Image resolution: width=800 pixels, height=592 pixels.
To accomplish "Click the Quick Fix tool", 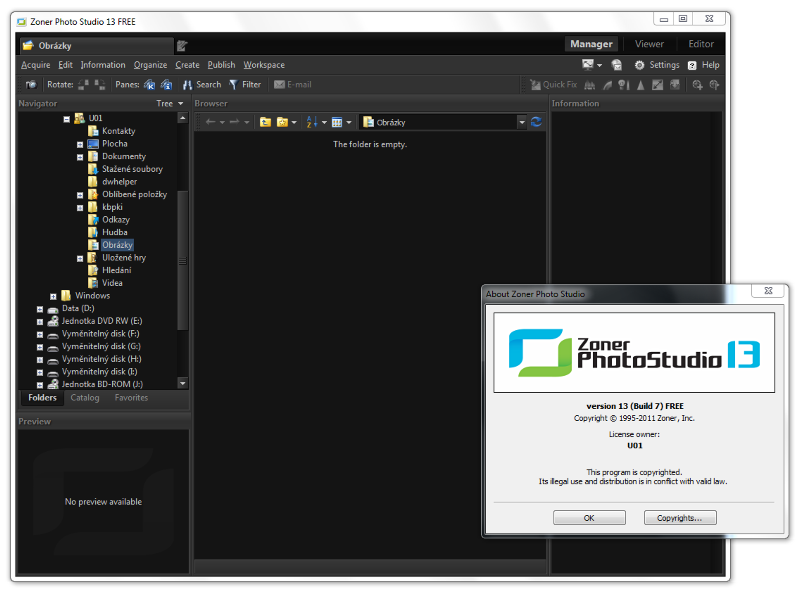I will [x=554, y=85].
